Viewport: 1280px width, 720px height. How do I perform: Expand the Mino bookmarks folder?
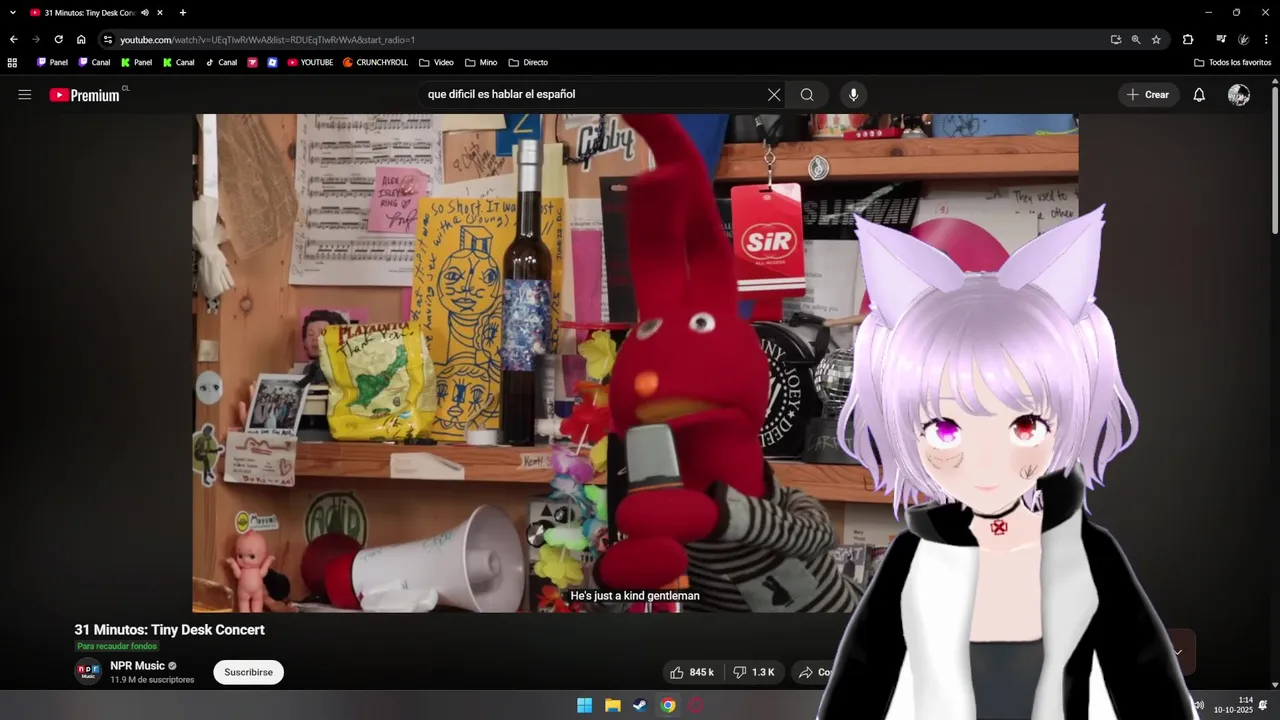481,62
